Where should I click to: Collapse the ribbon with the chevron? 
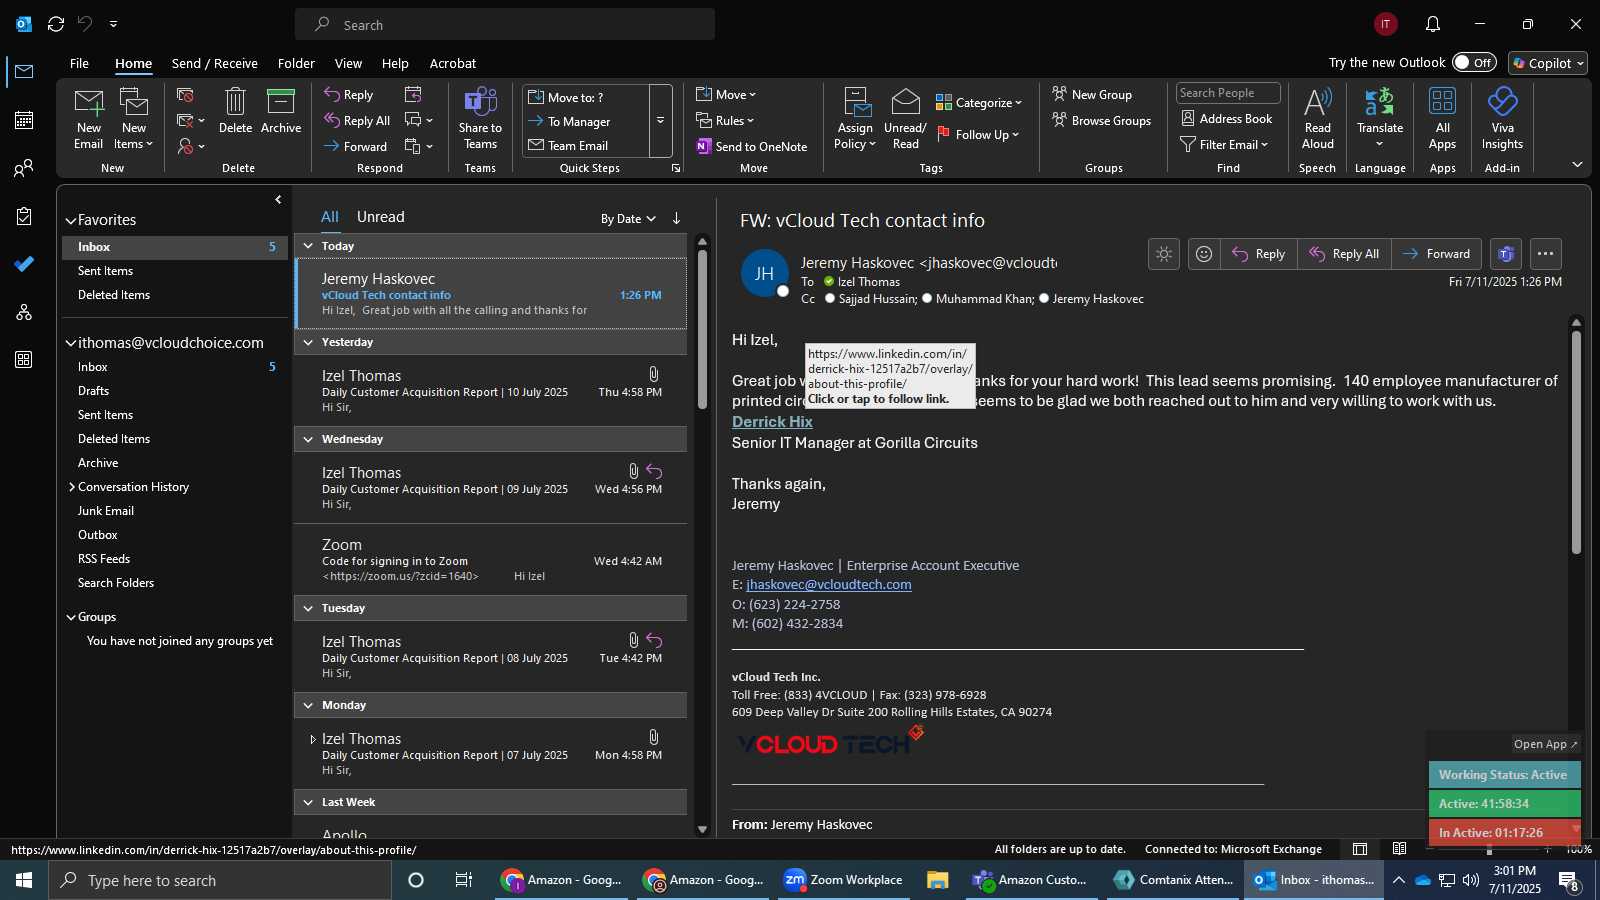click(1577, 165)
